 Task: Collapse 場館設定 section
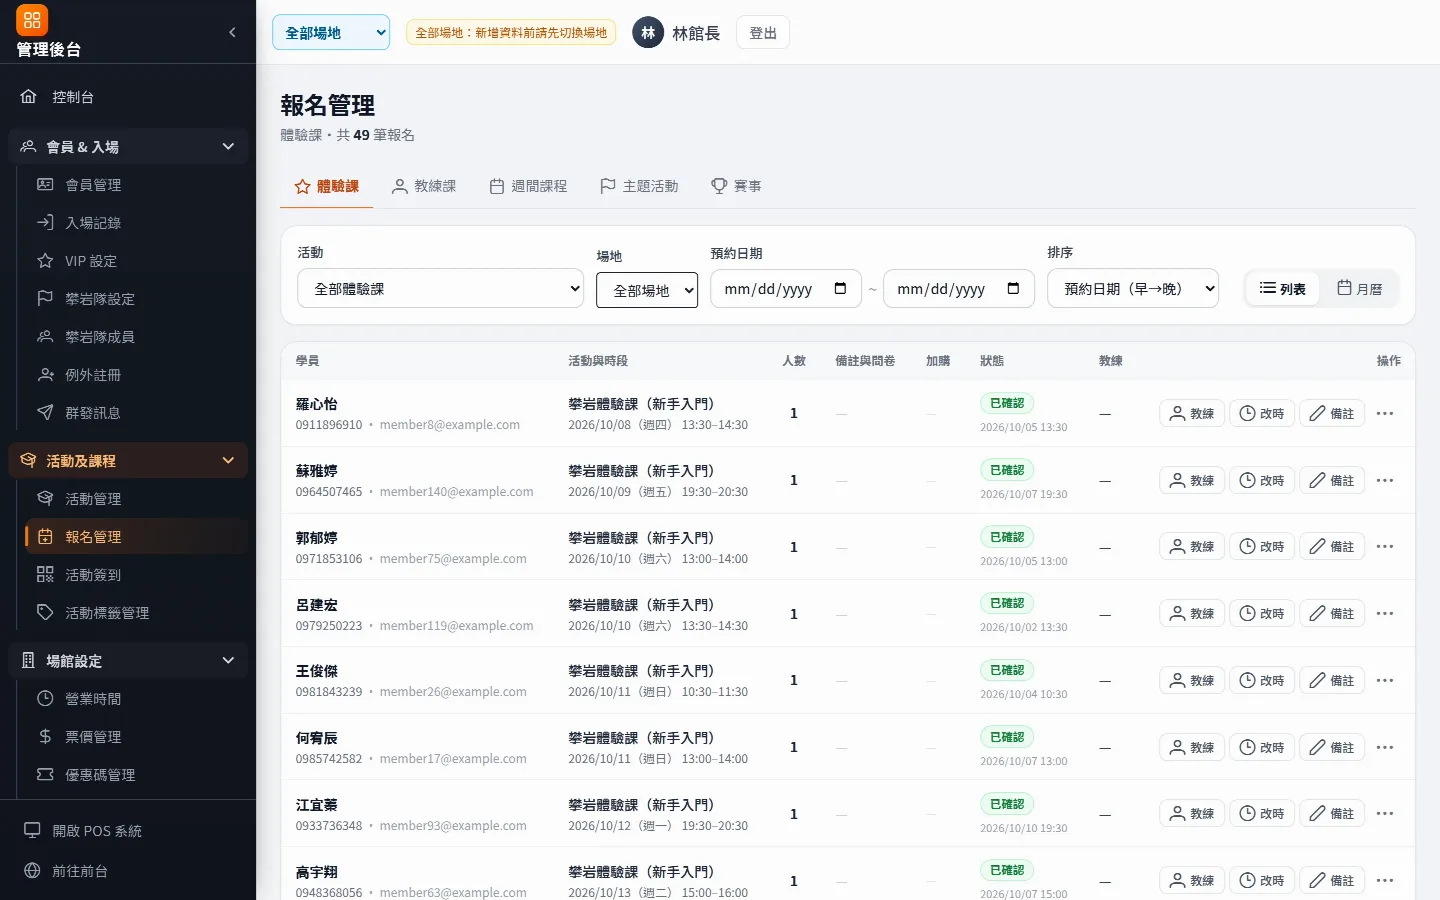(x=128, y=661)
